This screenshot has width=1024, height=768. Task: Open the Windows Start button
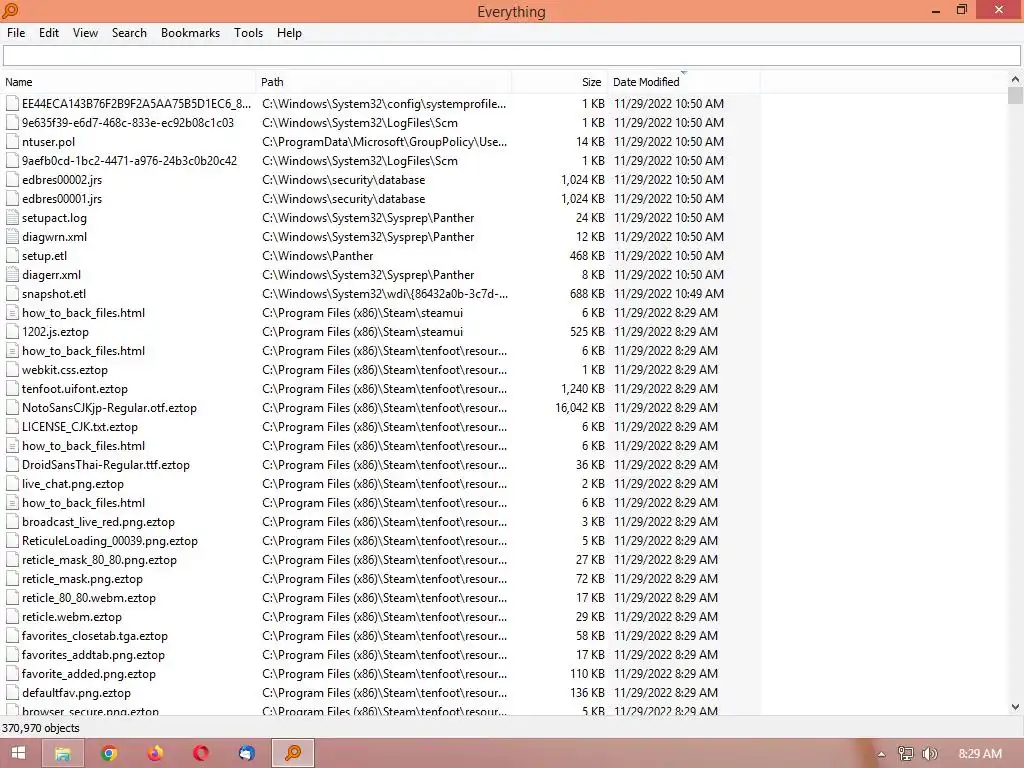pyautogui.click(x=18, y=753)
